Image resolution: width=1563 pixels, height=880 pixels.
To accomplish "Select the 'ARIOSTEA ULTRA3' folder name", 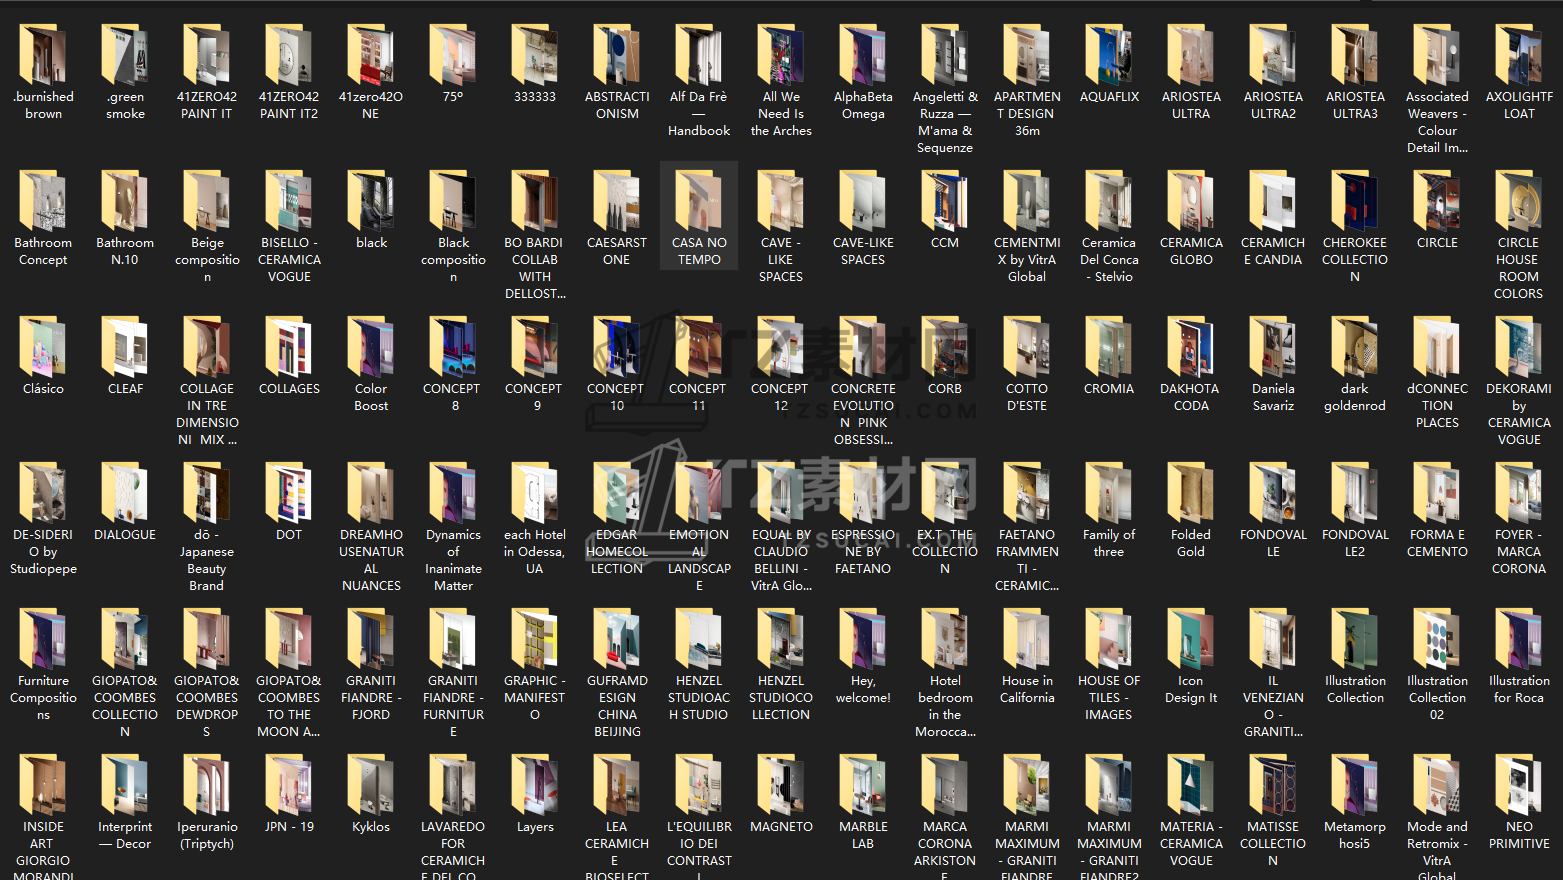I will click(x=1355, y=105).
